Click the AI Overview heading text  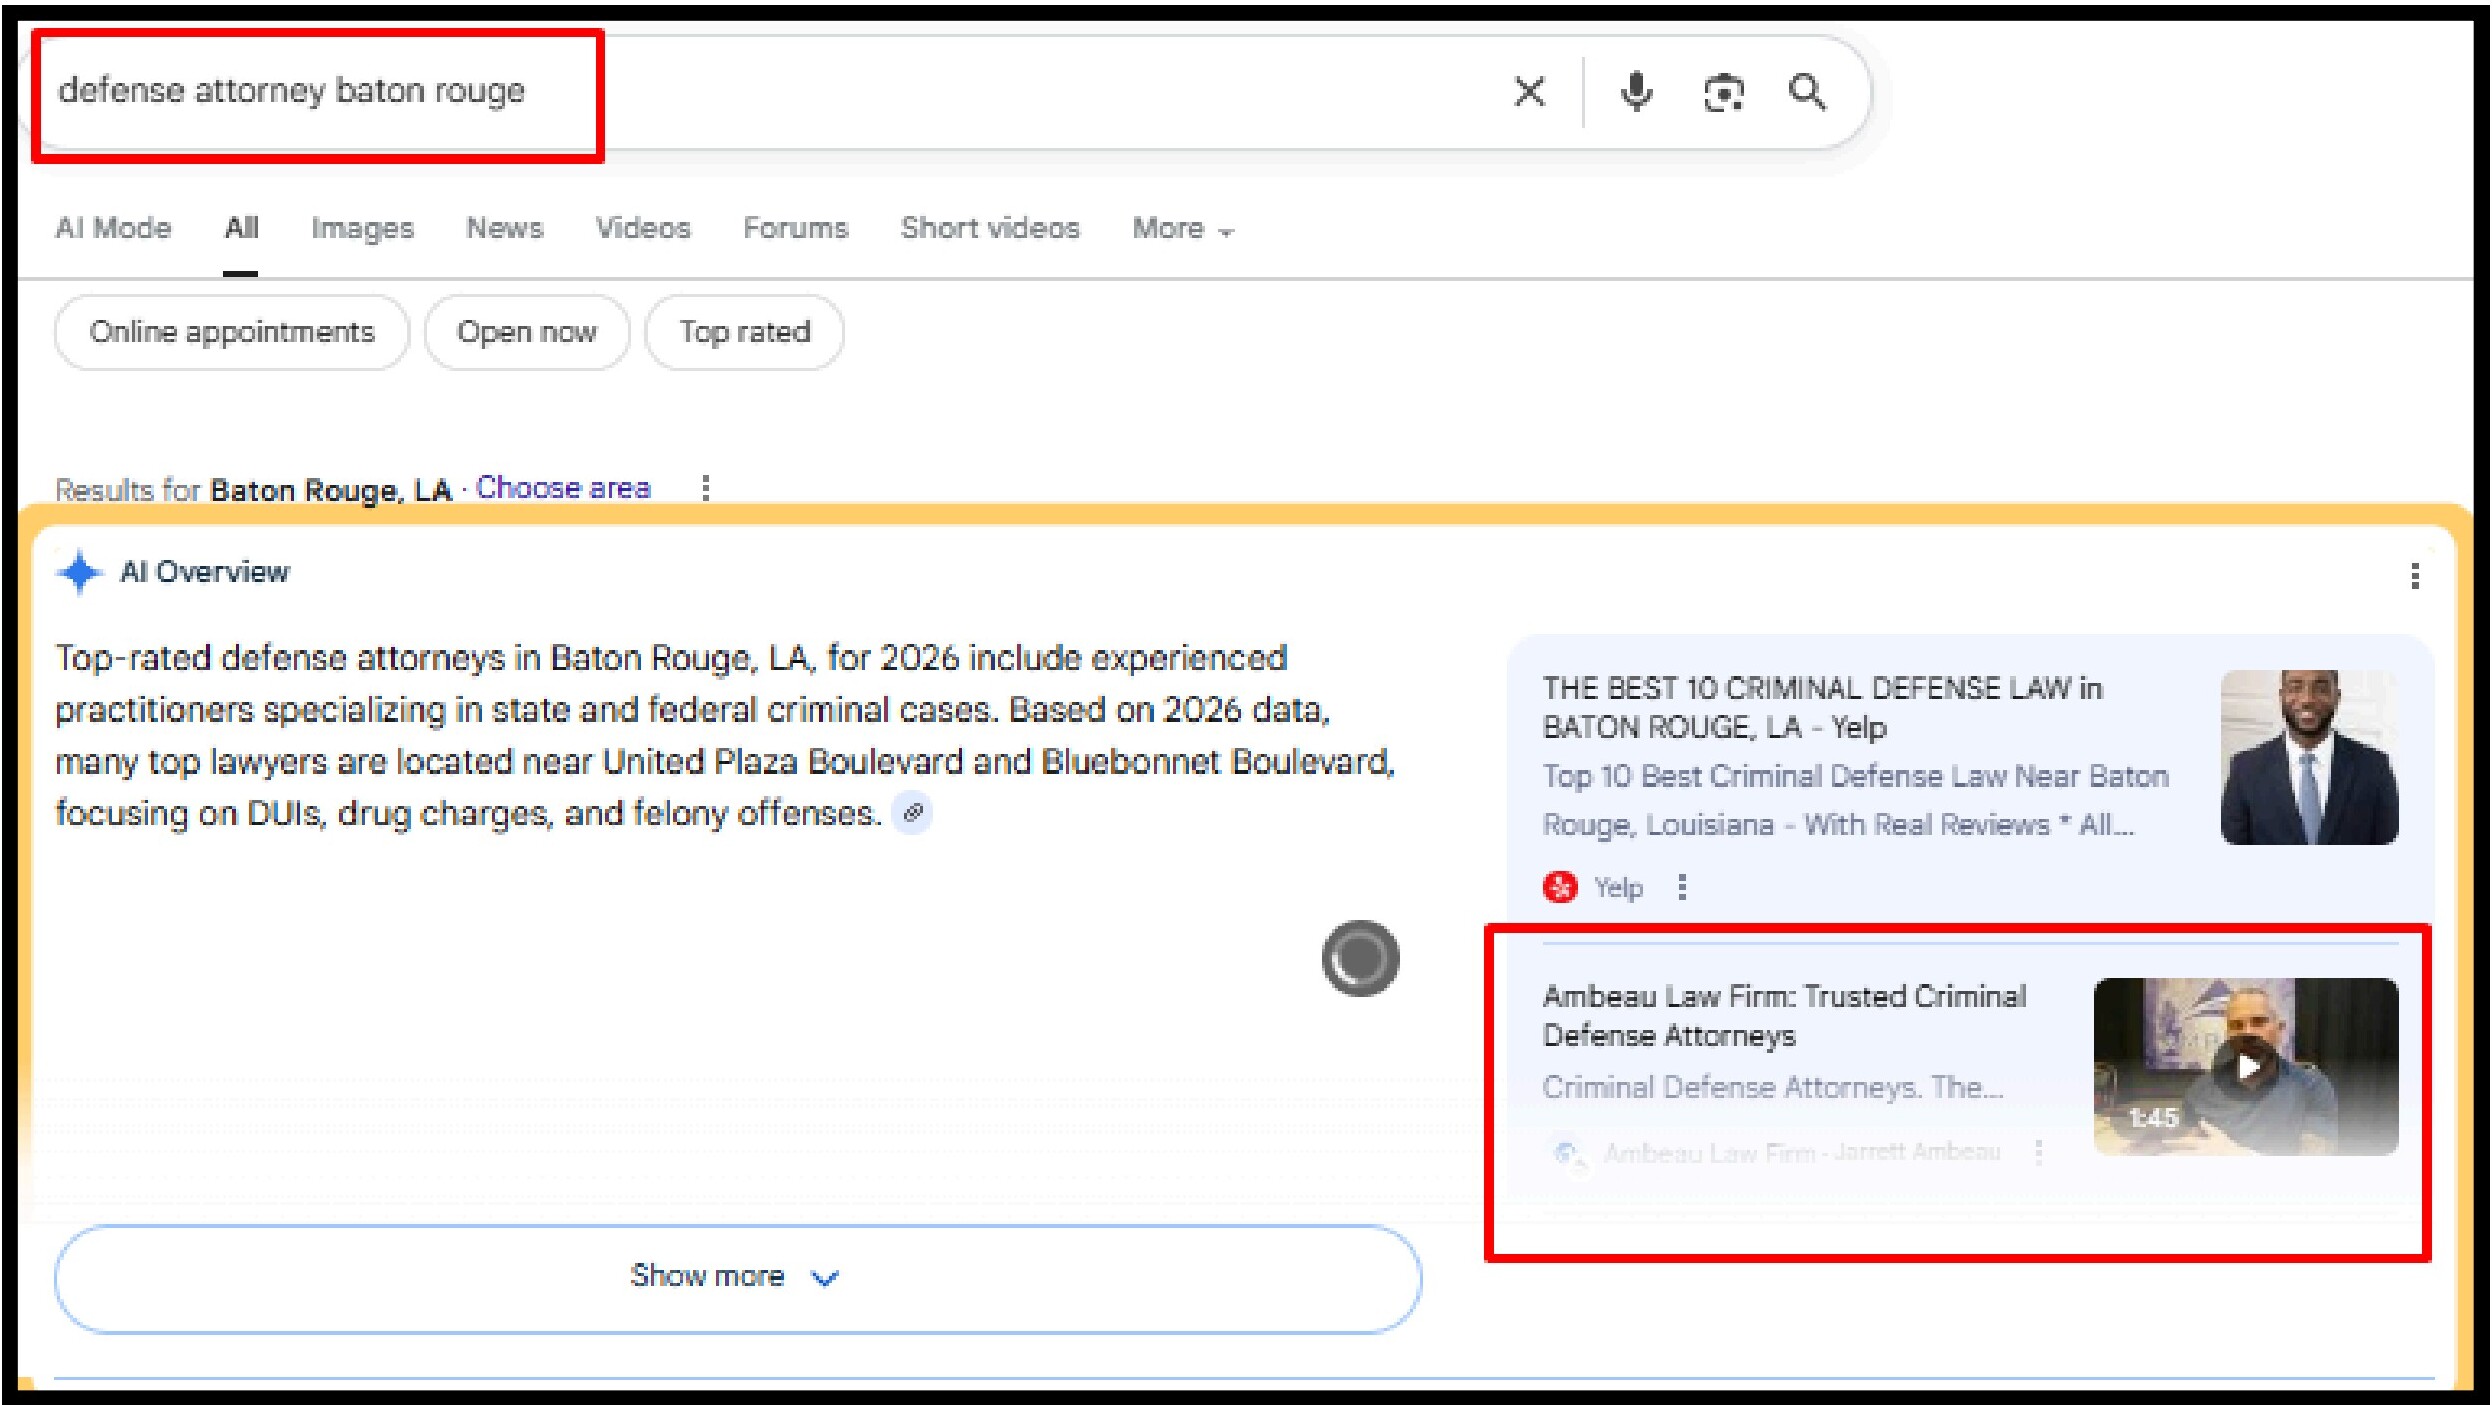[204, 572]
